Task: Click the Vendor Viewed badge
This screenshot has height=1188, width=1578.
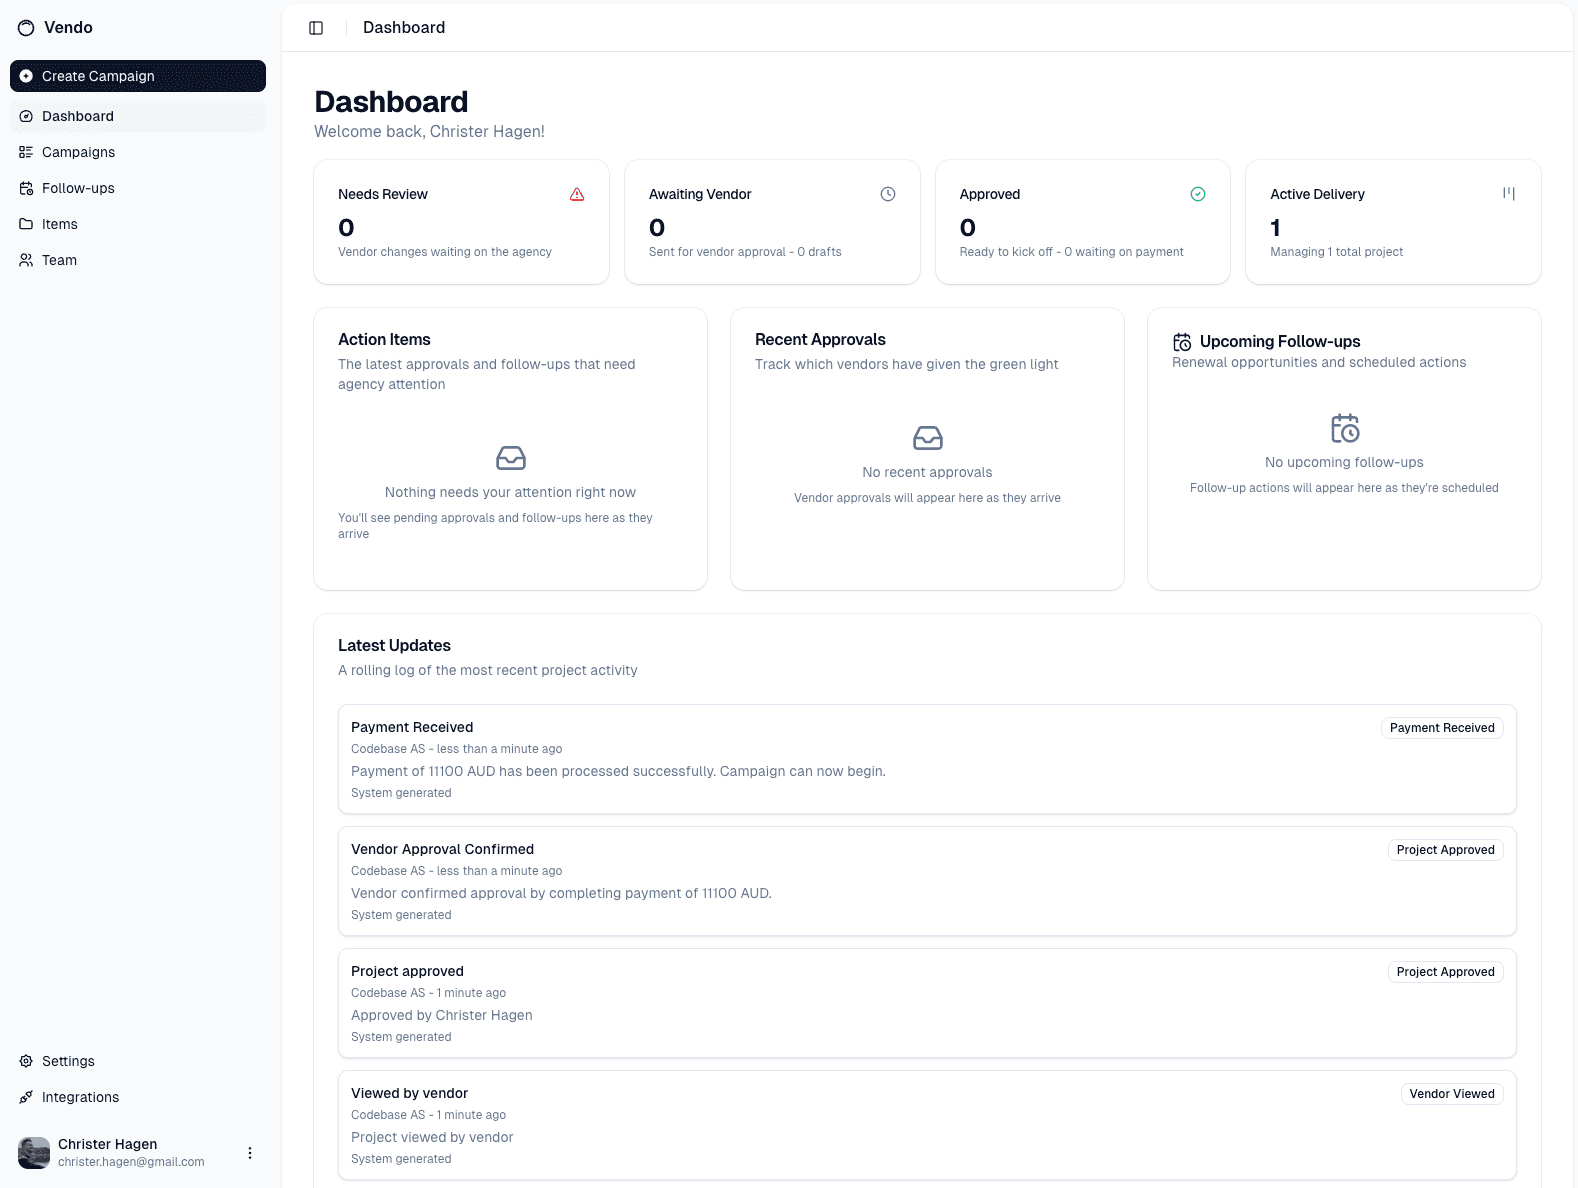Action: (x=1451, y=1094)
